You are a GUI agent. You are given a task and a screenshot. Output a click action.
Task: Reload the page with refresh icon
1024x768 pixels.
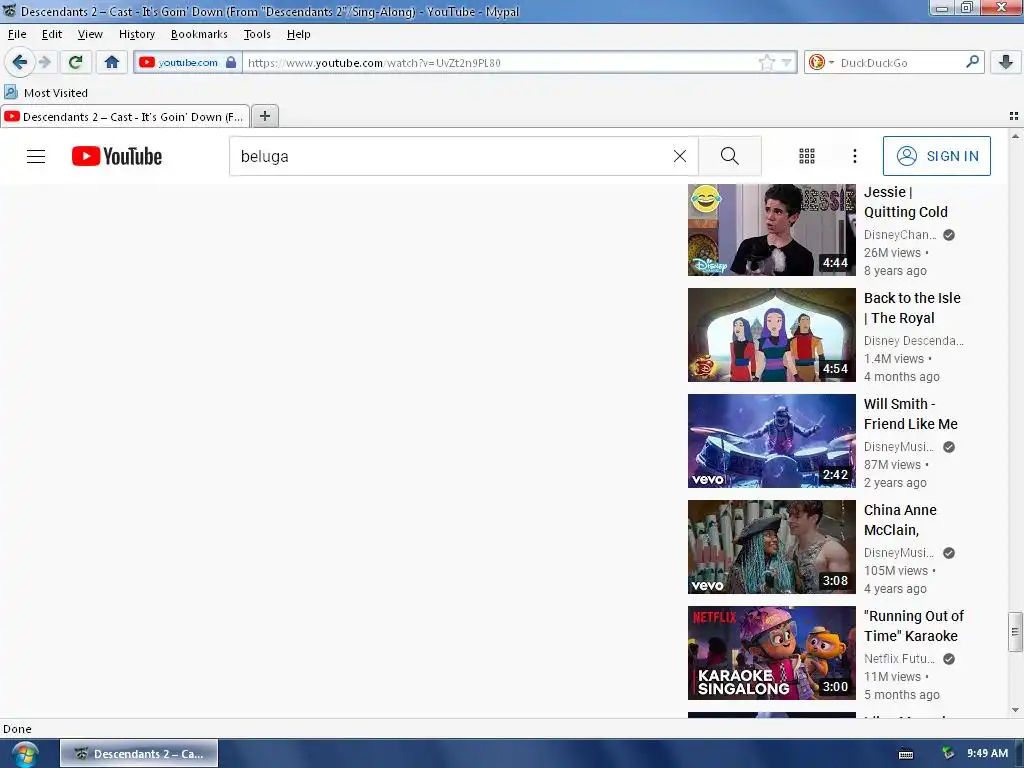tap(76, 63)
